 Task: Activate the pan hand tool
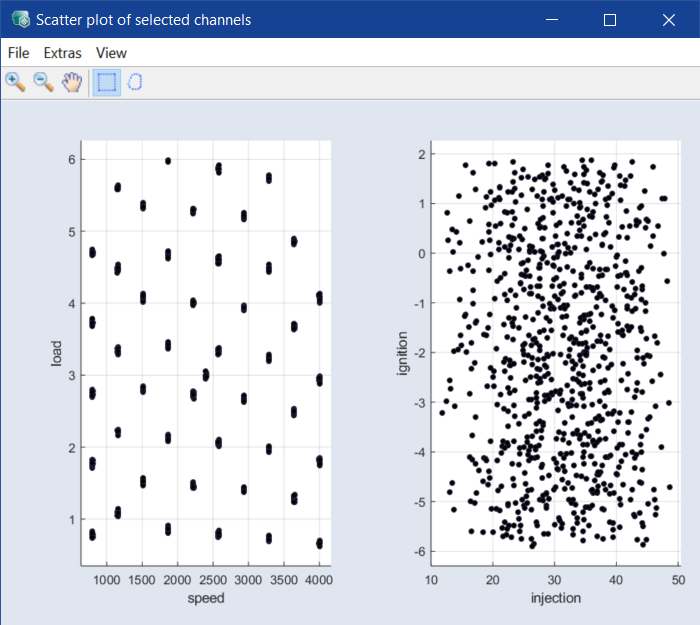71,82
